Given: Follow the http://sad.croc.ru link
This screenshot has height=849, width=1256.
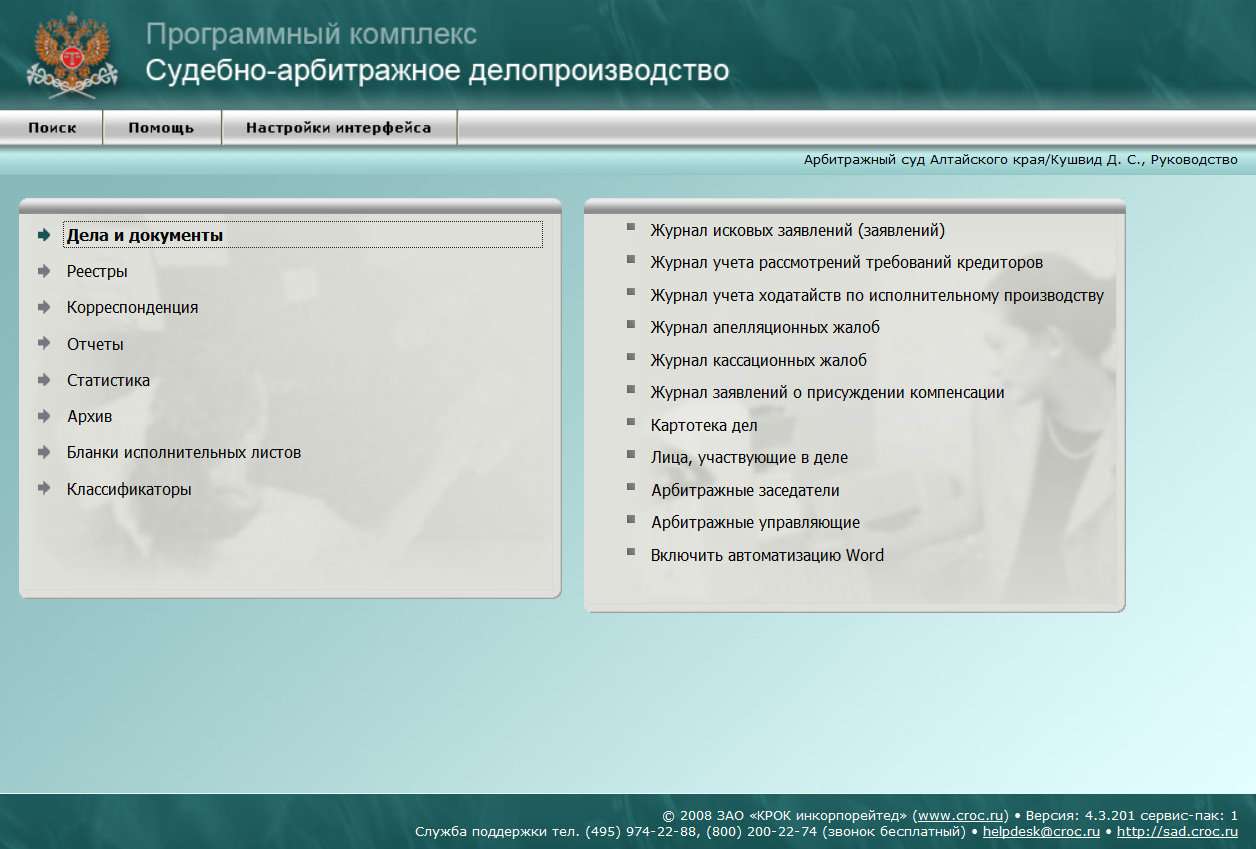Looking at the screenshot, I should [x=1177, y=832].
